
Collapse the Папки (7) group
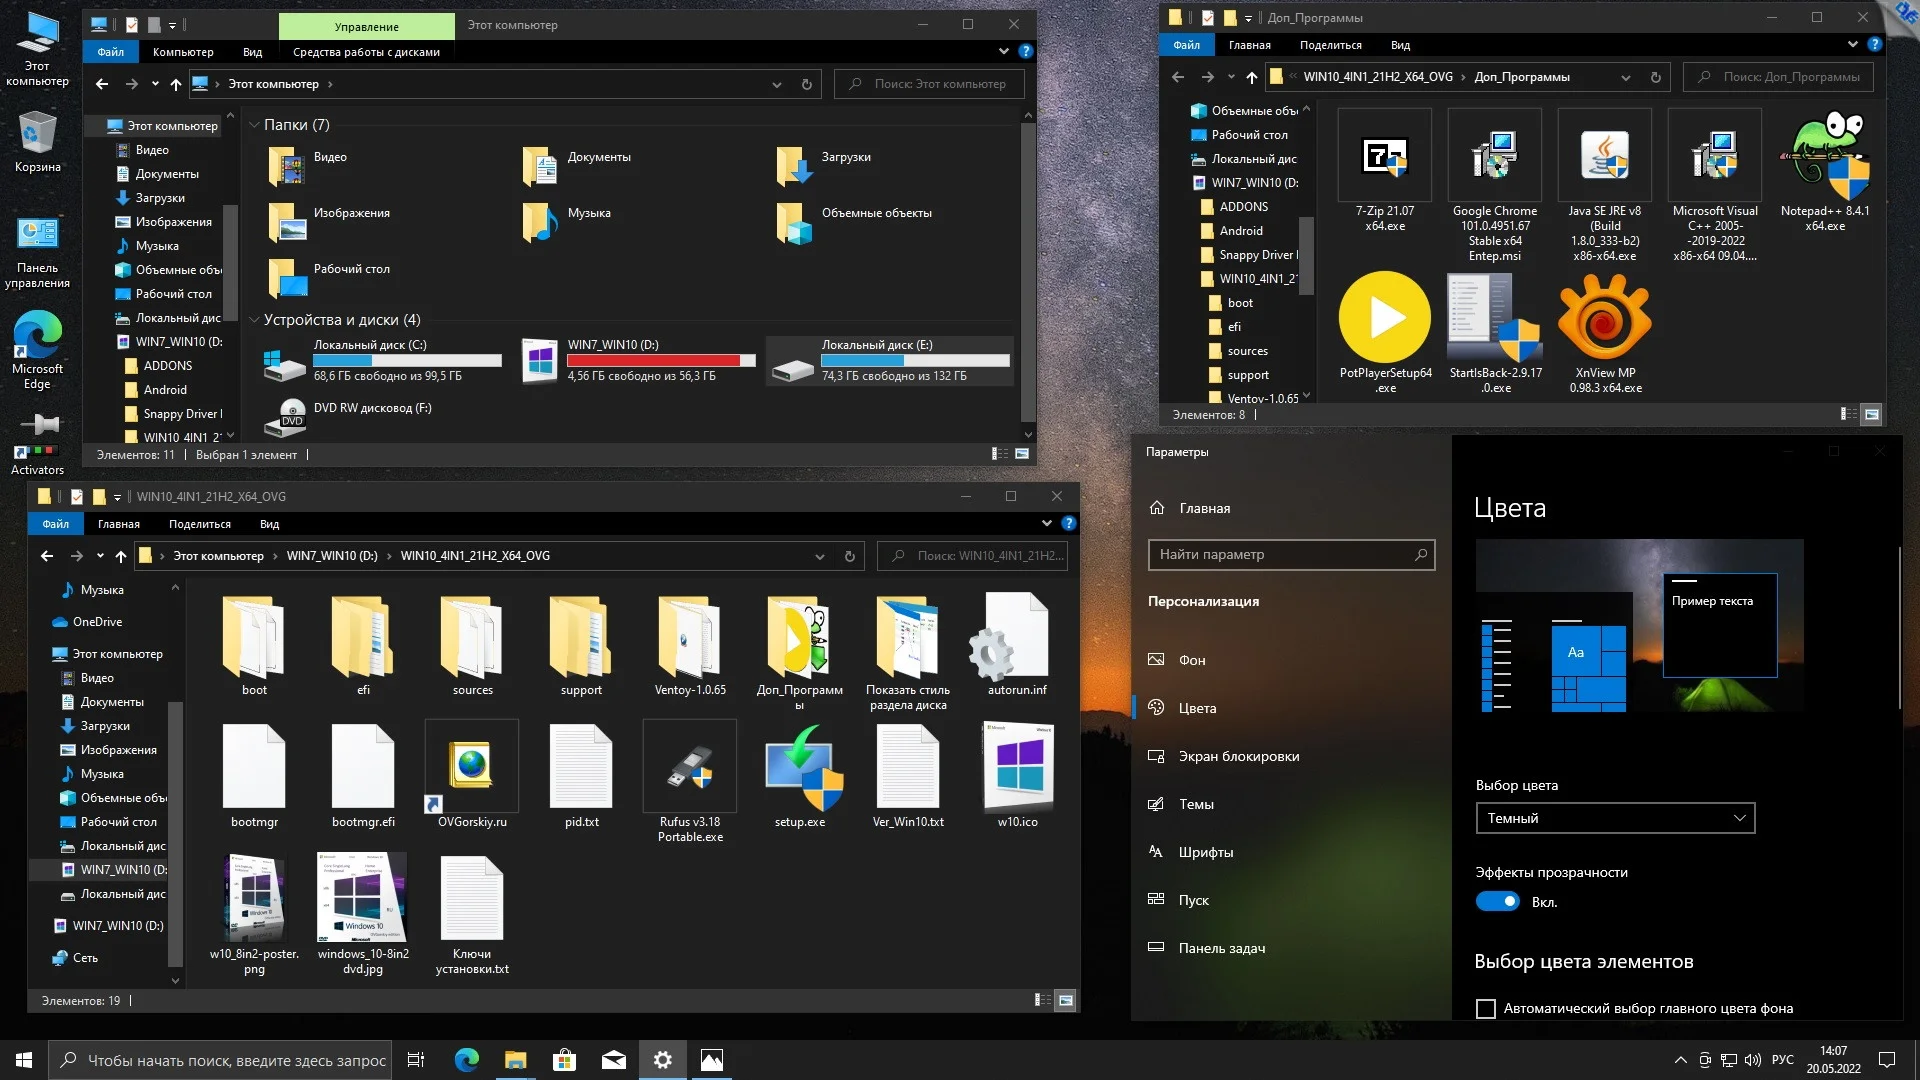point(254,125)
